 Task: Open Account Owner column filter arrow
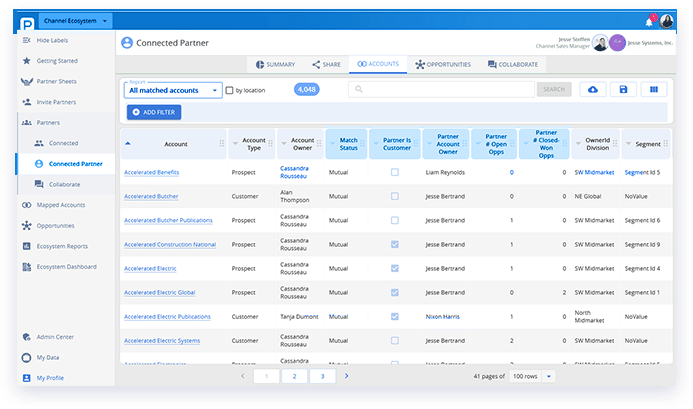(x=284, y=144)
